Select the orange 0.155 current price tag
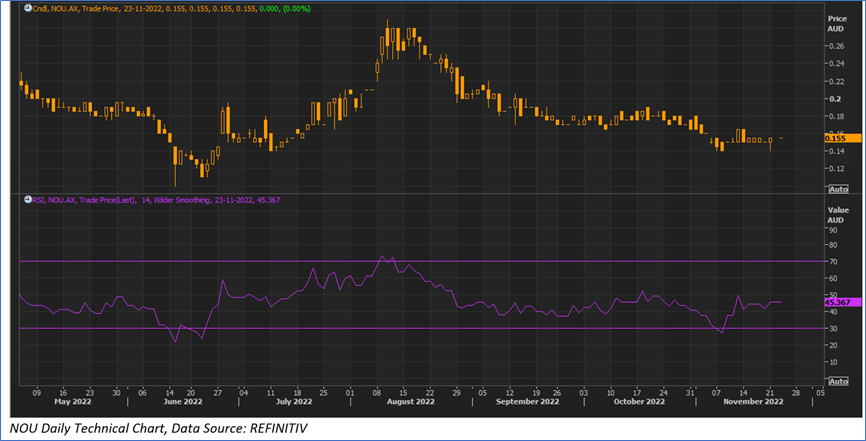 pos(842,138)
